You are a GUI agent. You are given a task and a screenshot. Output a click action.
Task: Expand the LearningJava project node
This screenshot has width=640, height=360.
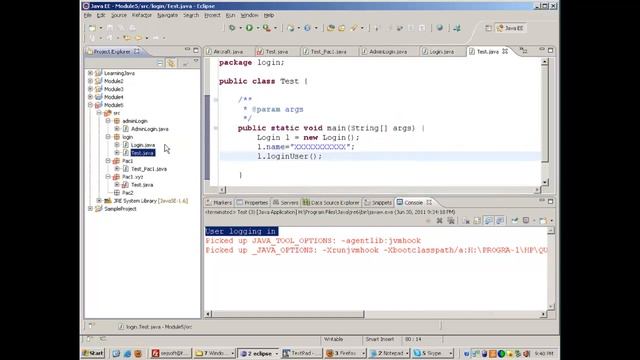tap(91, 73)
